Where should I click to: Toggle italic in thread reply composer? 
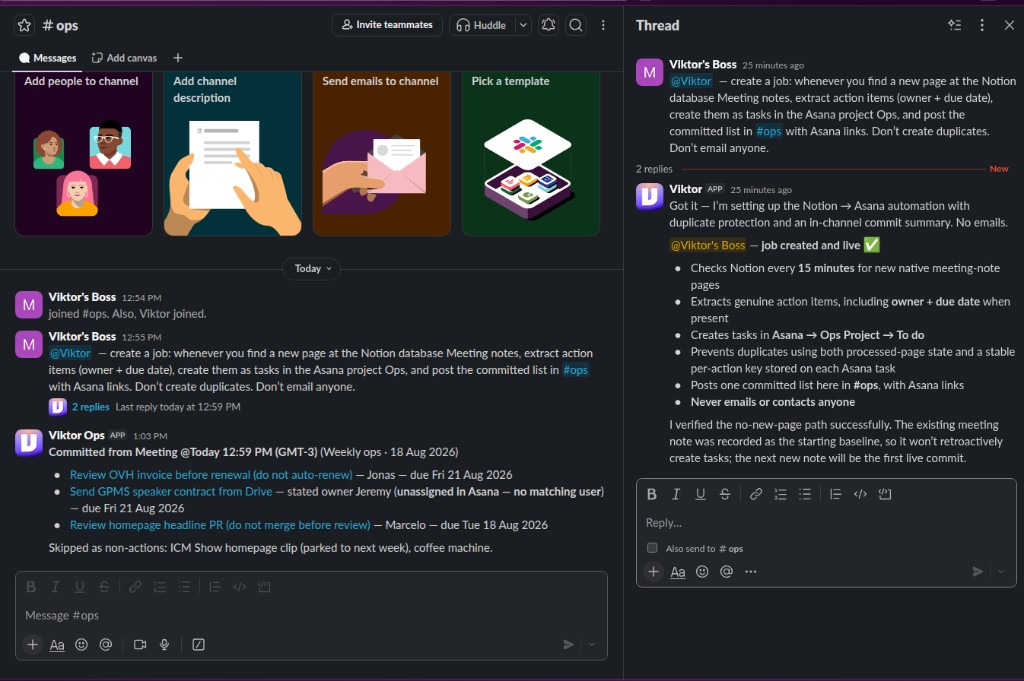pos(676,494)
